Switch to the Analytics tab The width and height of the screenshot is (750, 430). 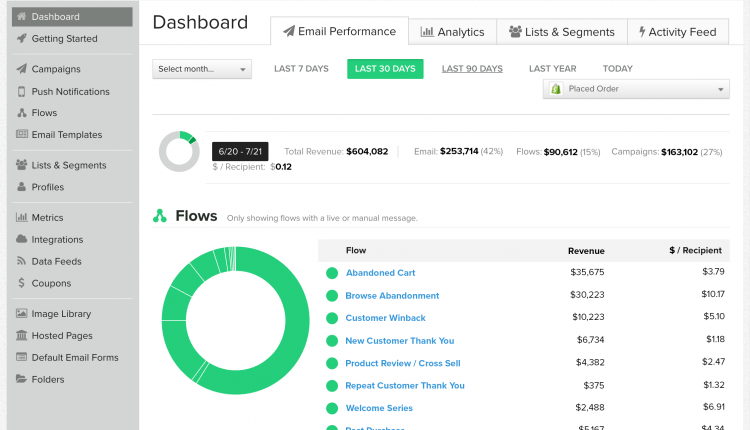[x=452, y=32]
